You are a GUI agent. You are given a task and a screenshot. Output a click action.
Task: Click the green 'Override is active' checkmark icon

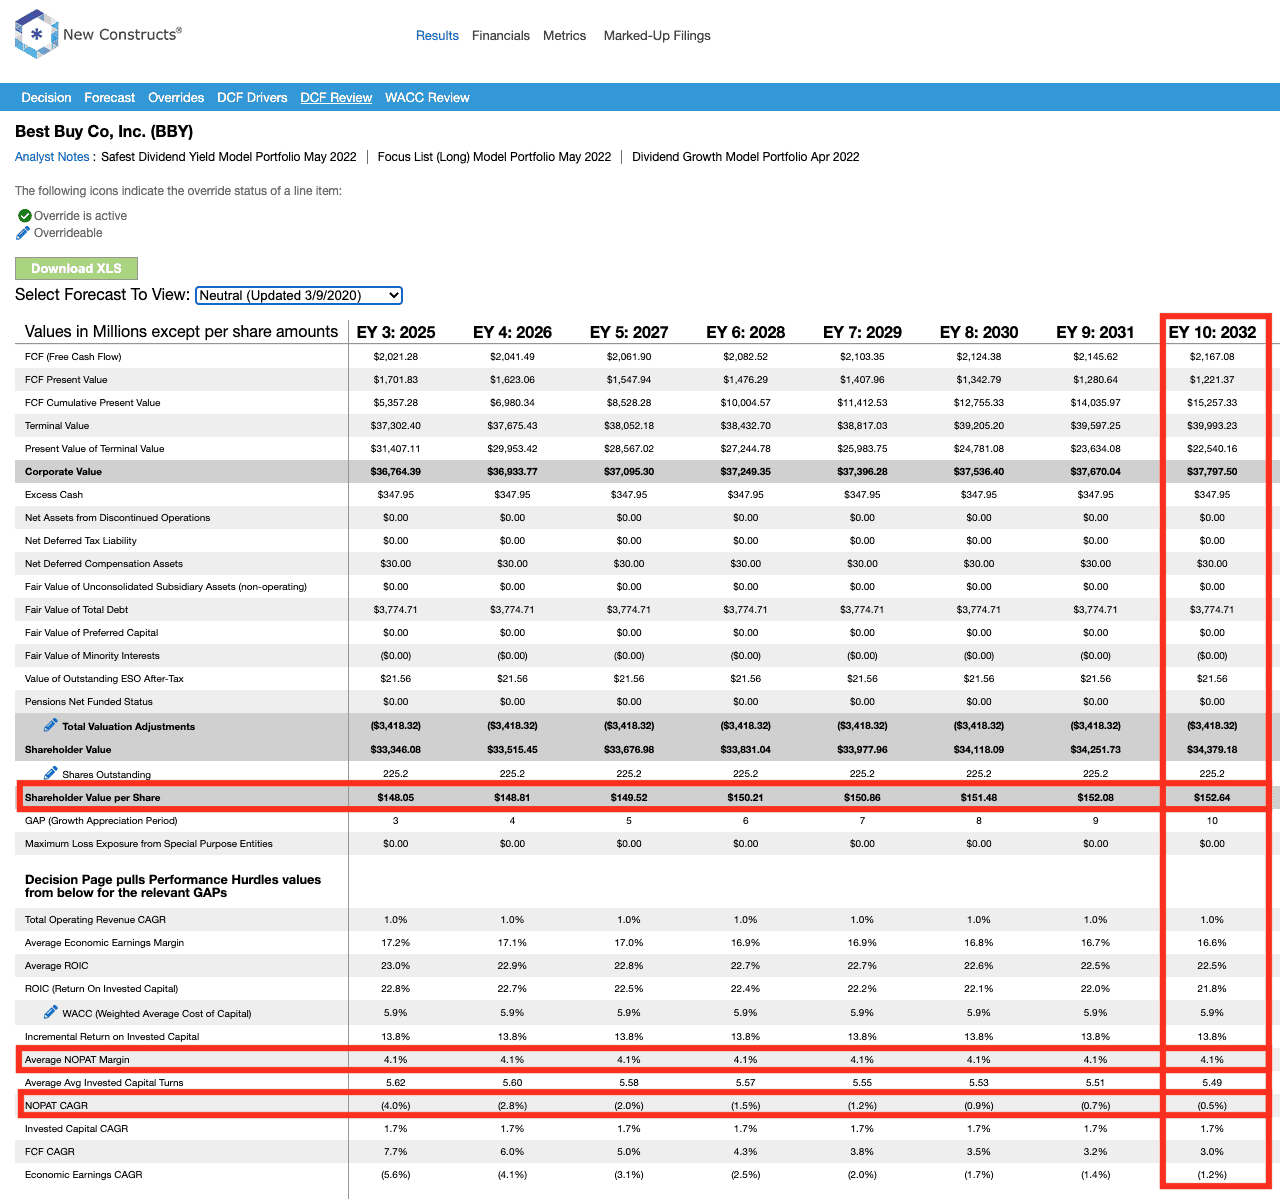[25, 216]
